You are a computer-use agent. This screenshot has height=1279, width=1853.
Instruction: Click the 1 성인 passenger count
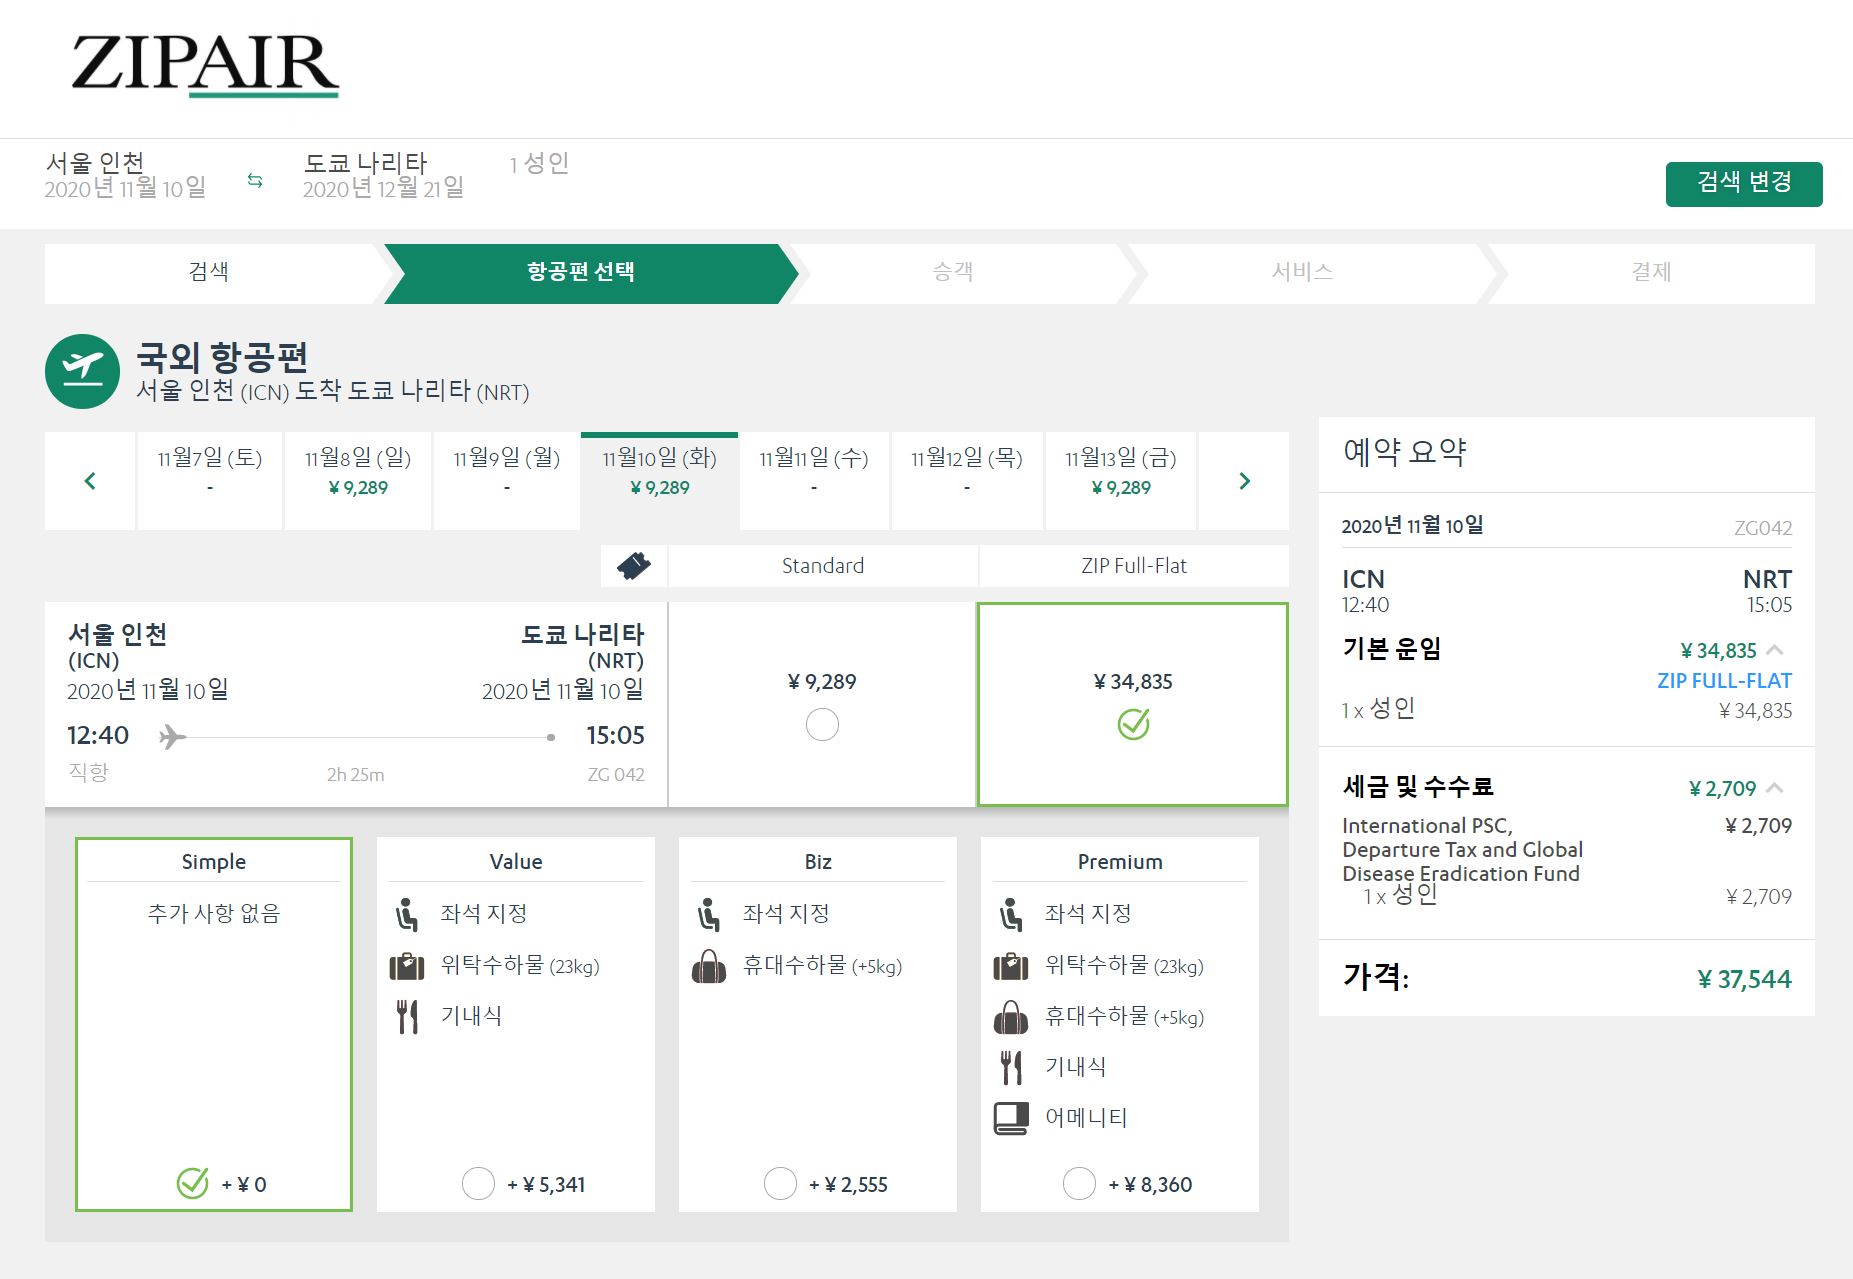pyautogui.click(x=539, y=163)
